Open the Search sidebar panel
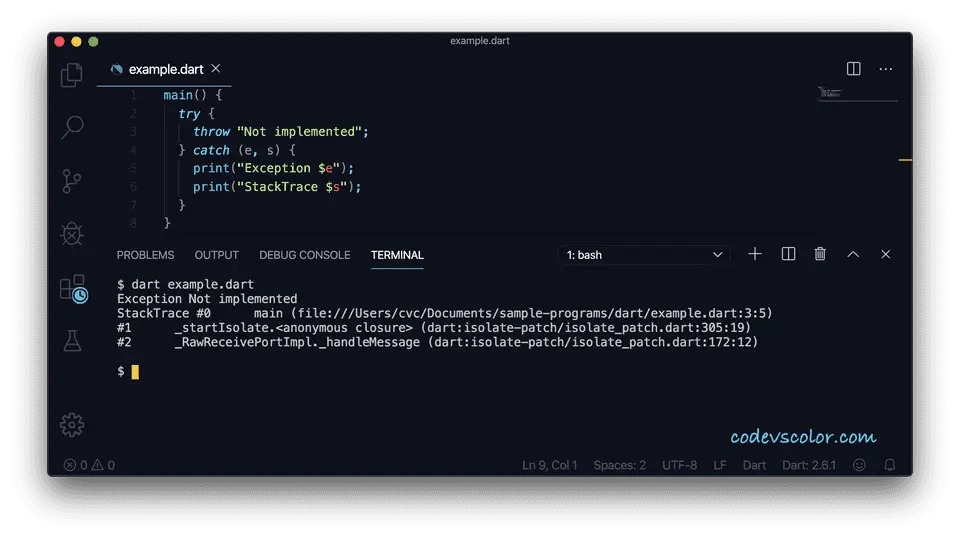The image size is (960, 539). pos(72,127)
